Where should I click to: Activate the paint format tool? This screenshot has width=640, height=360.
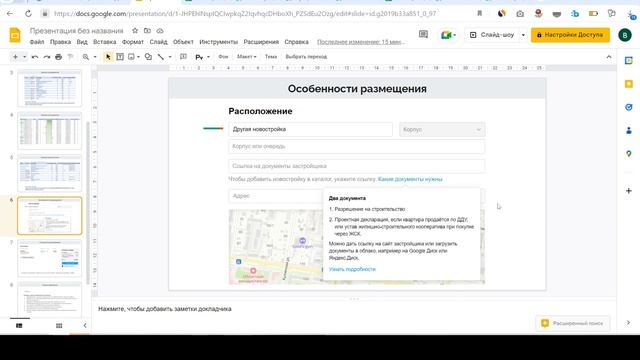(x=70, y=57)
